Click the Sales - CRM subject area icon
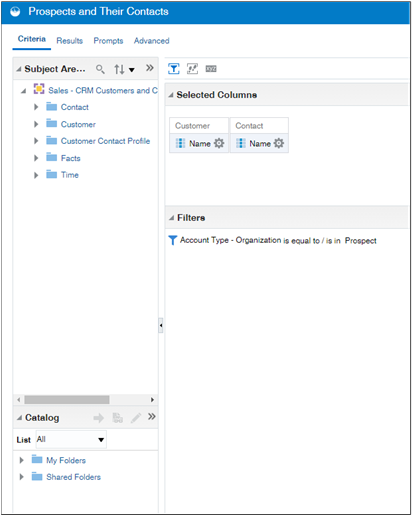 (x=39, y=89)
